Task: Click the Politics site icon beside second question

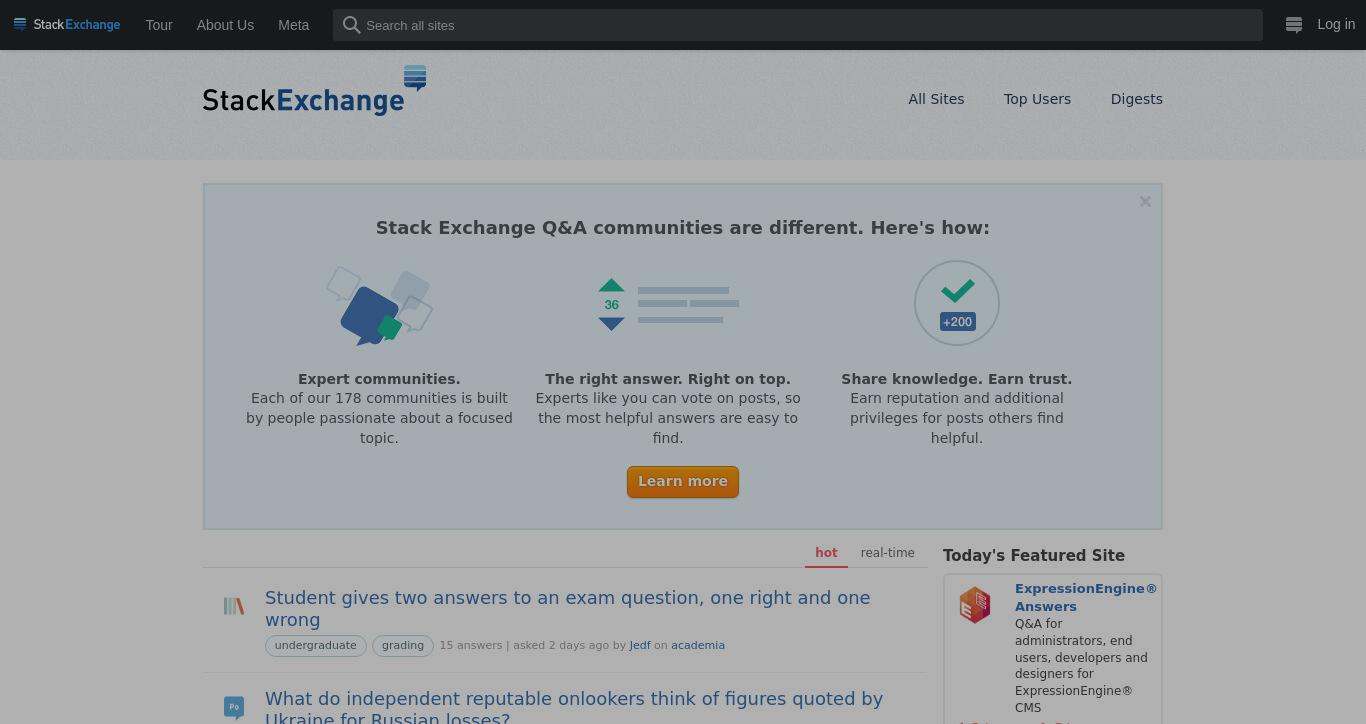Action: click(234, 707)
